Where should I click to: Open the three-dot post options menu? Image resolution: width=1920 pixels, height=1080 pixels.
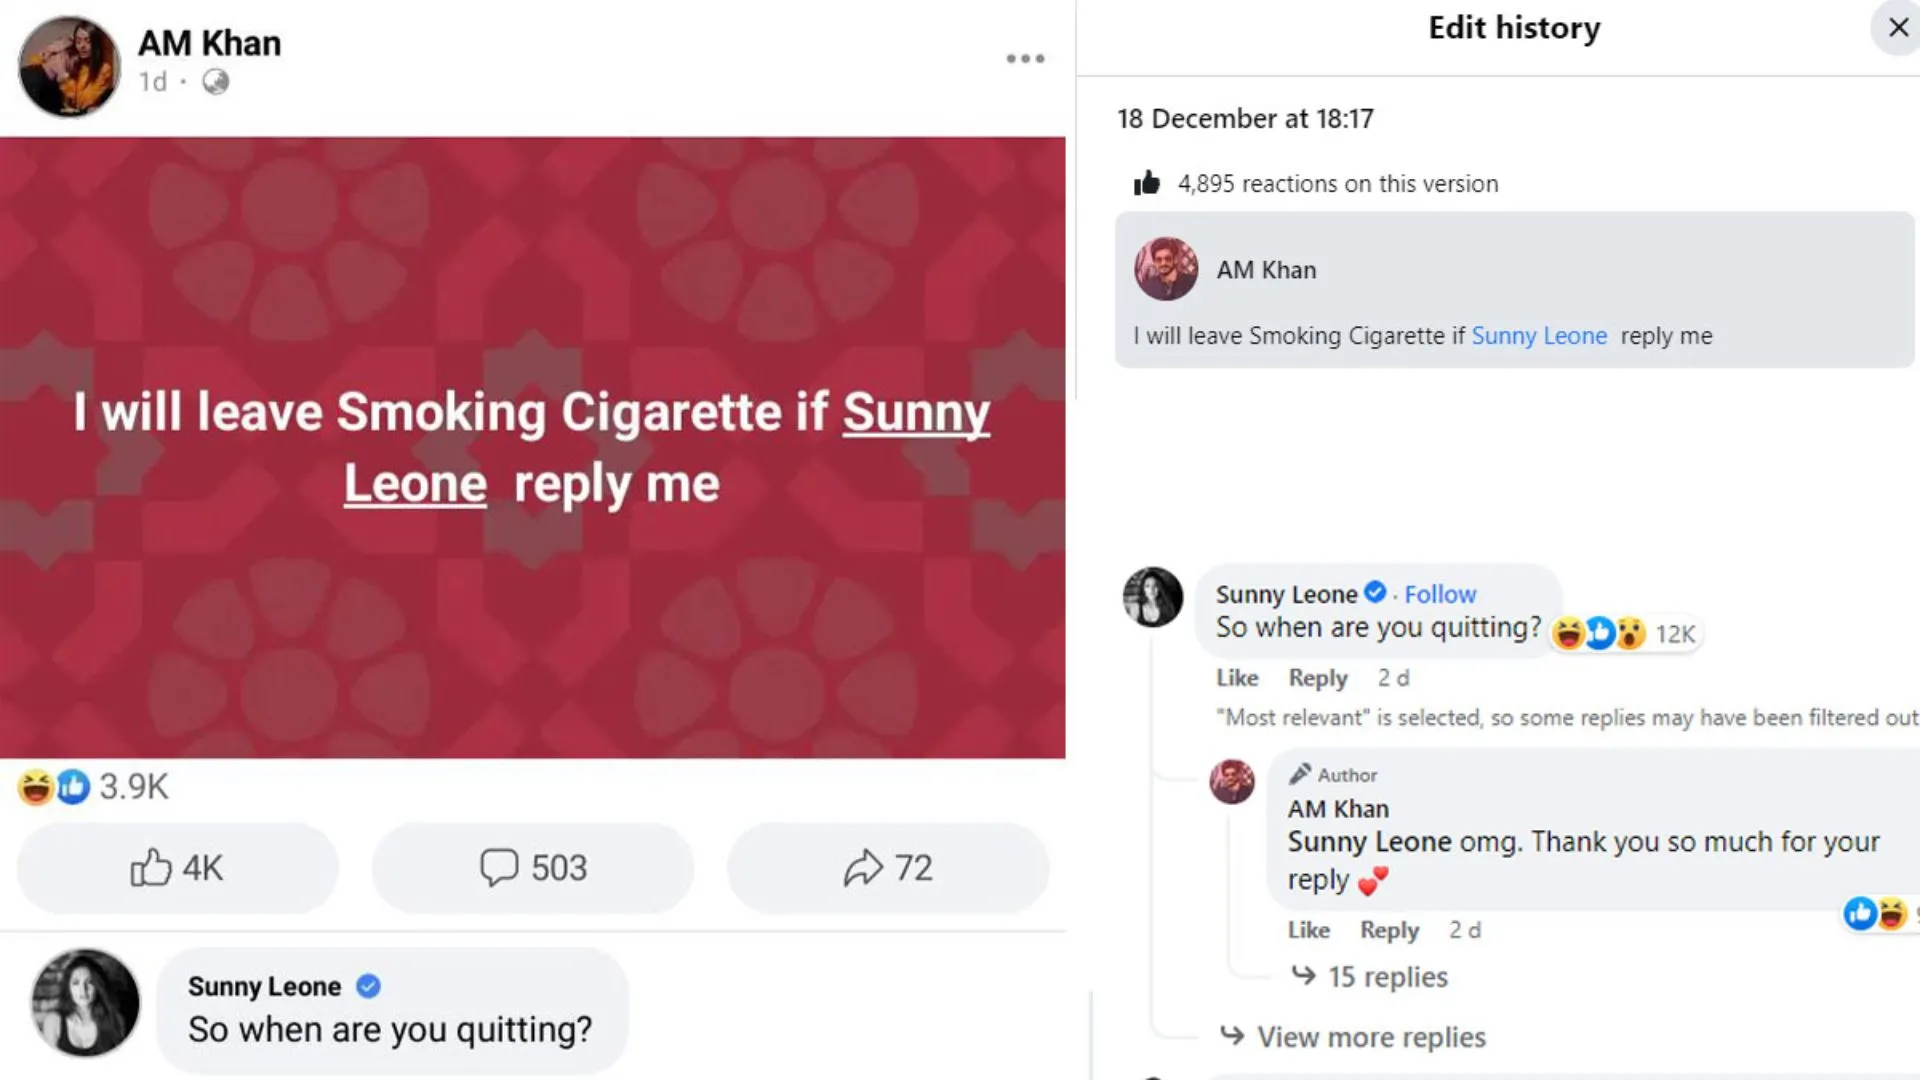[1025, 59]
